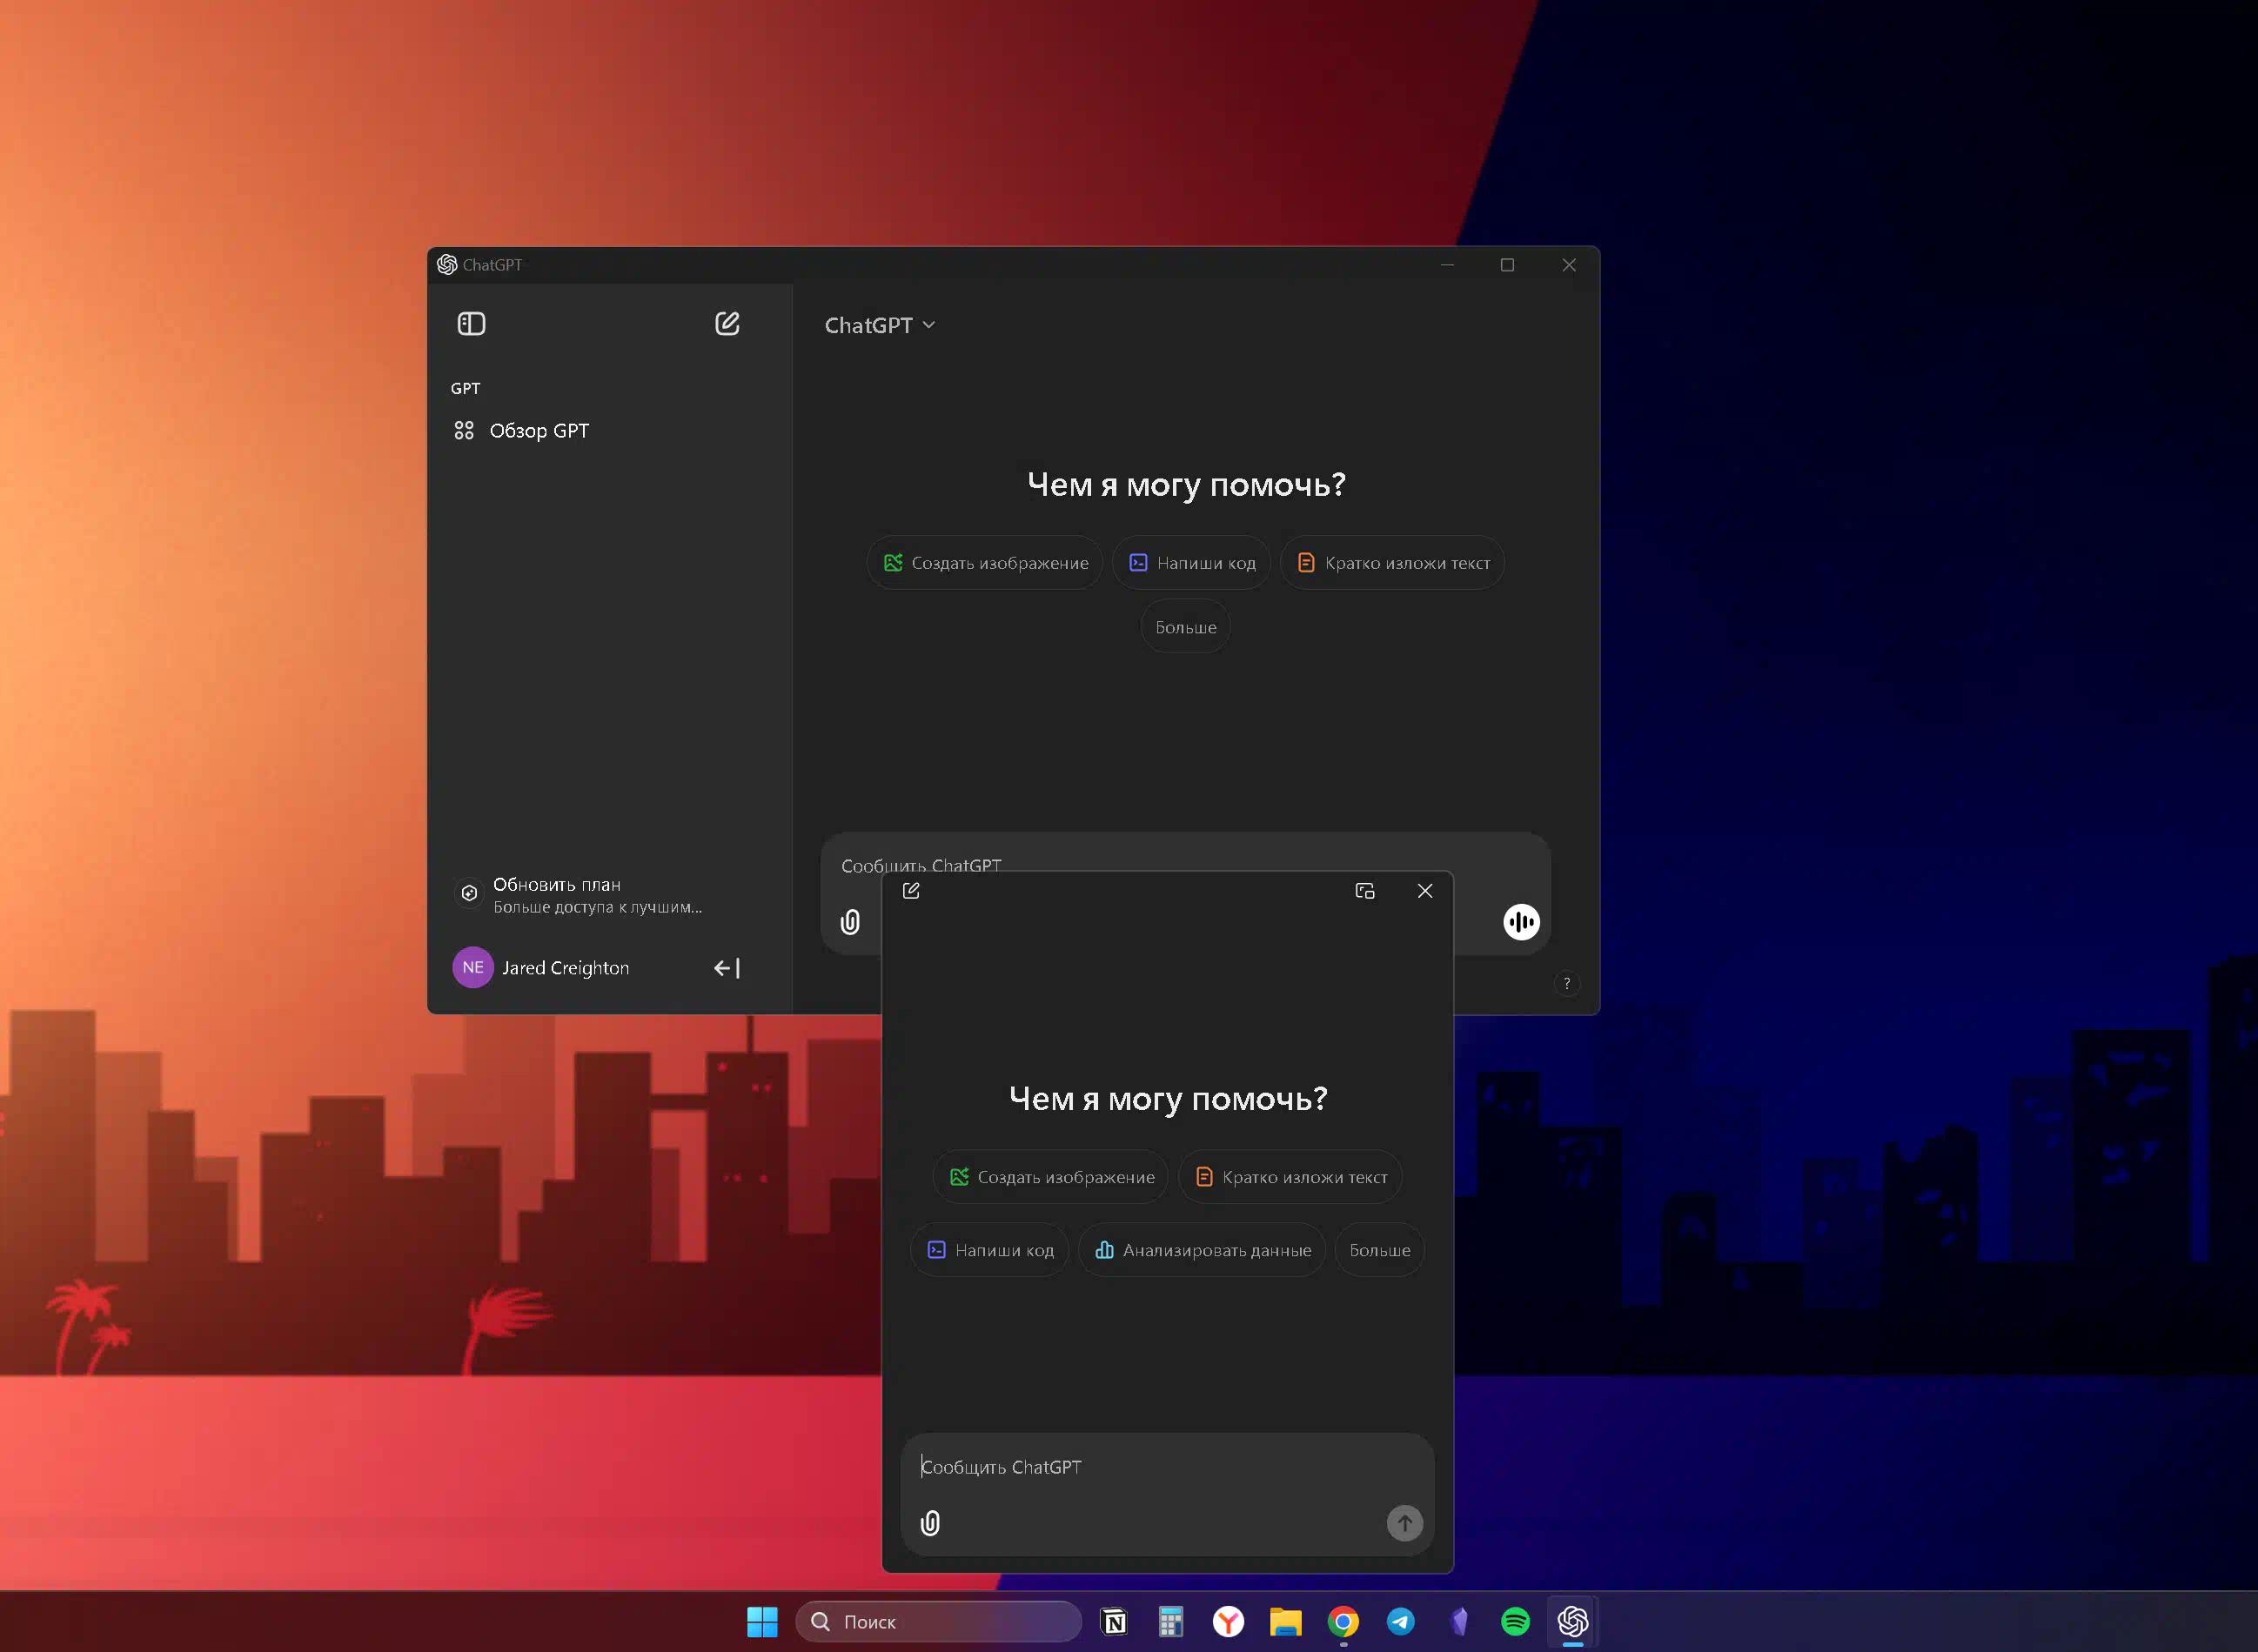Open Google Chrome from the taskbar
Image resolution: width=2258 pixels, height=1652 pixels.
click(1343, 1622)
